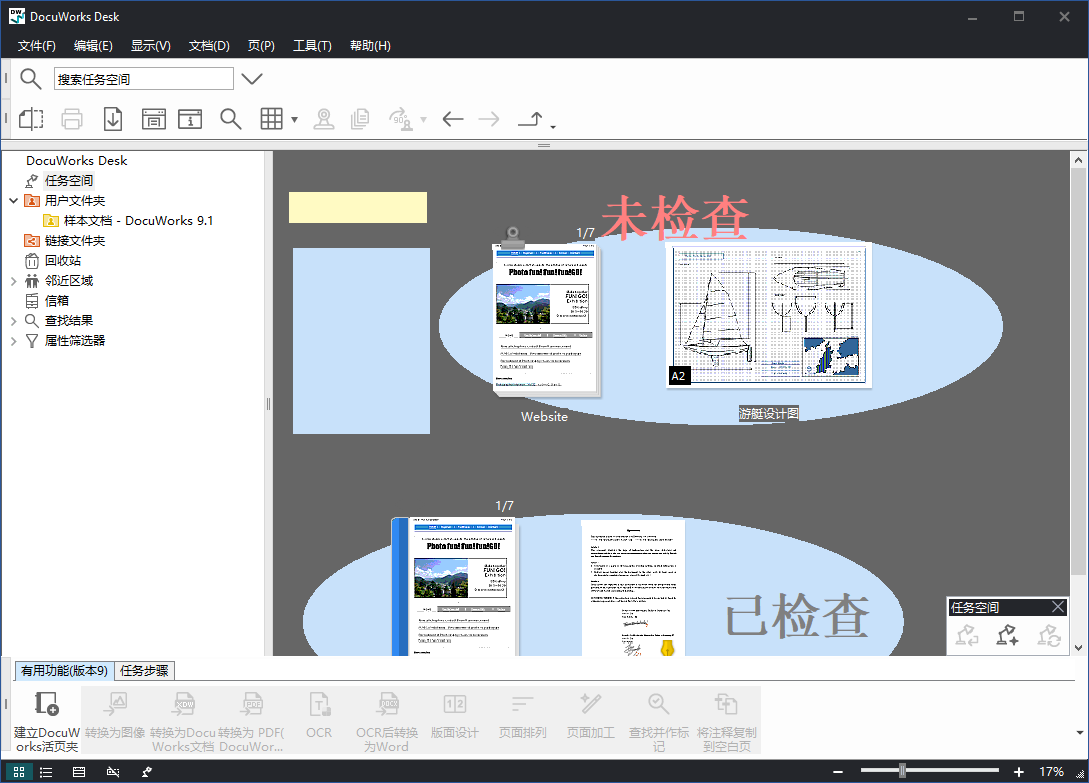Screen dimensions: 1089x783
Task: Switch to the 任务步骤 tab
Action: (x=144, y=671)
